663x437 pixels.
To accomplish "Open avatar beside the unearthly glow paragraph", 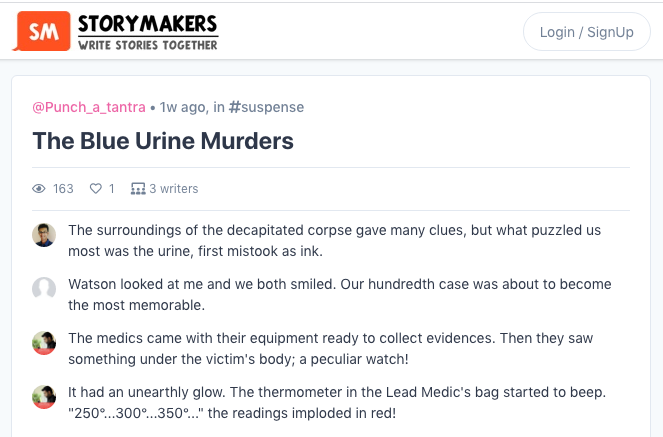I will [x=44, y=397].
